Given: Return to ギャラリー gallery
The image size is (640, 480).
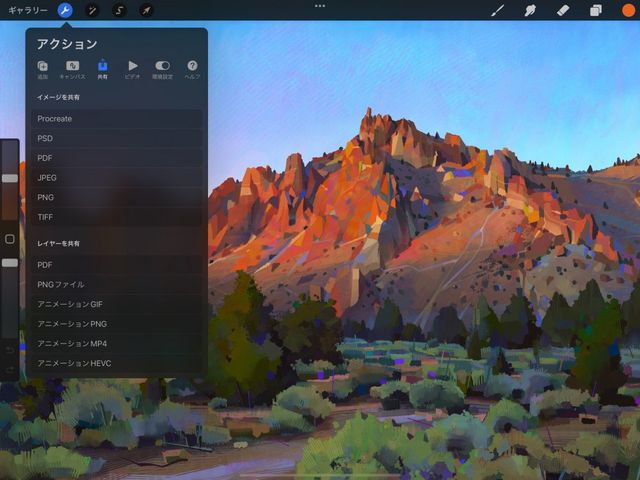Looking at the screenshot, I should point(28,10).
